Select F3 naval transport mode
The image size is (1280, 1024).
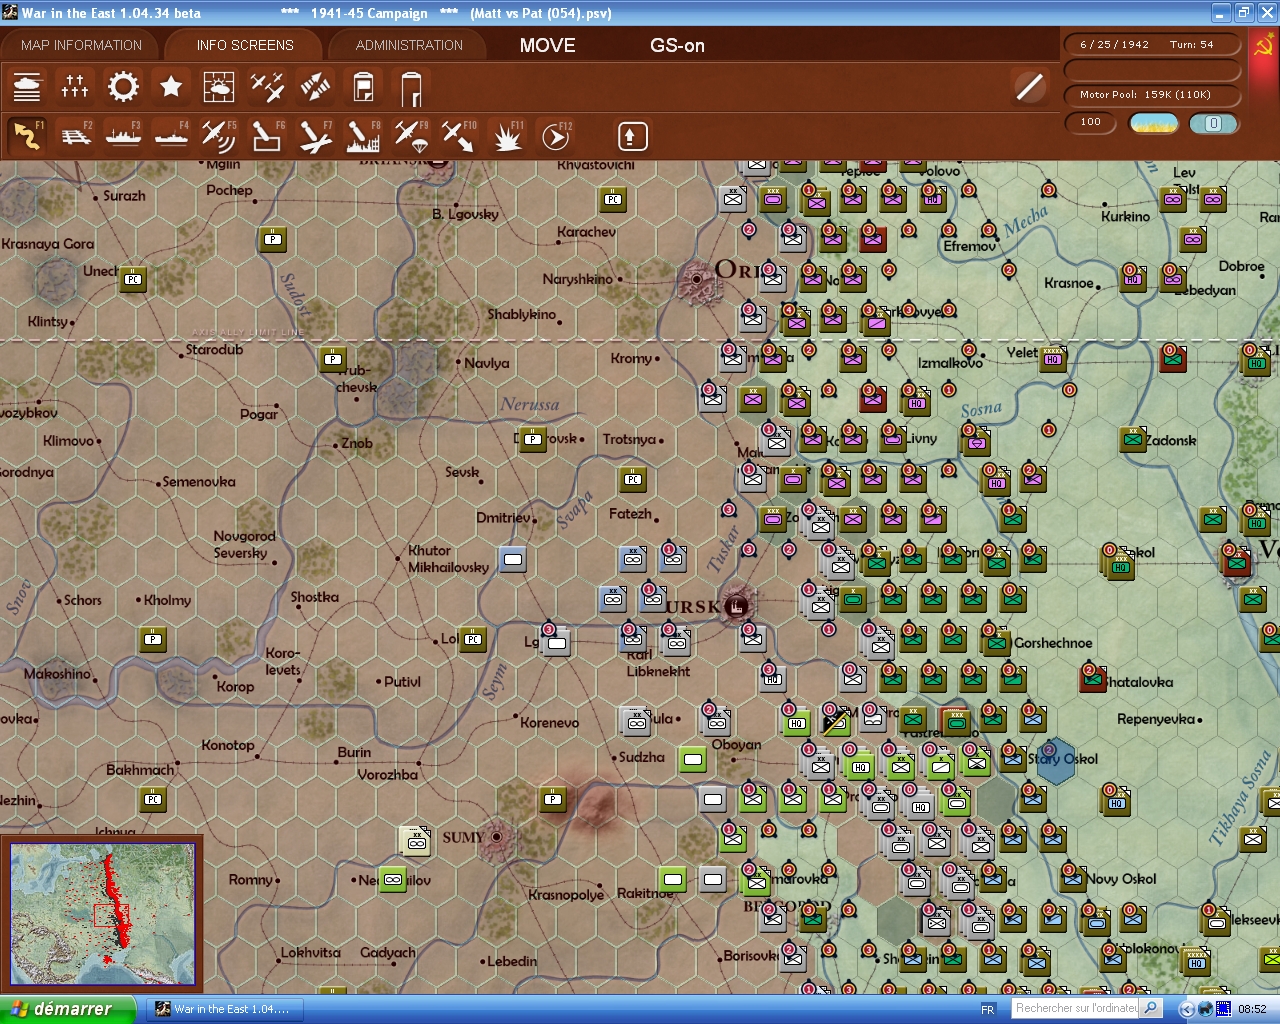coord(123,136)
